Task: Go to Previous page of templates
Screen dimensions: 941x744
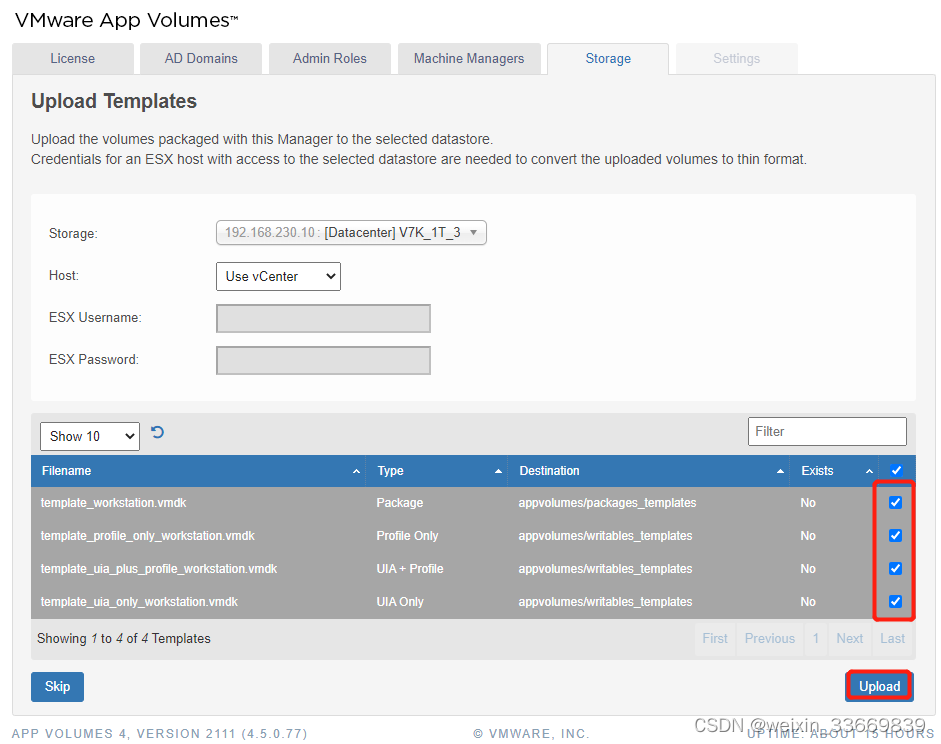Action: [769, 638]
